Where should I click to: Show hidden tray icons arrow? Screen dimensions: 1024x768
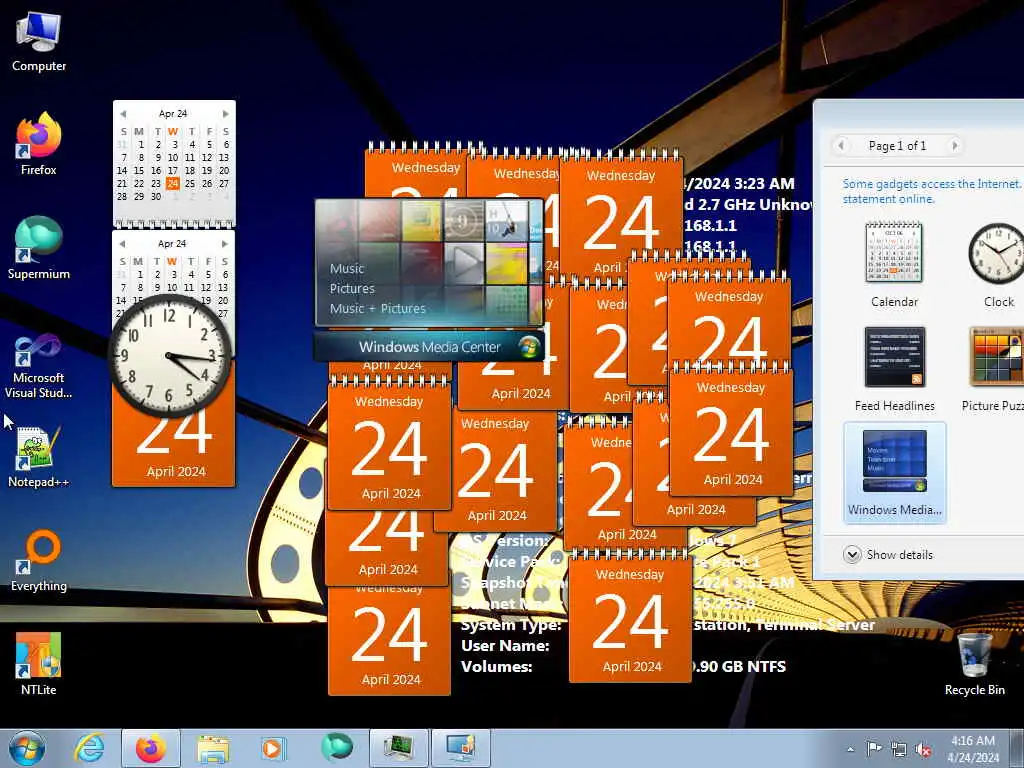pos(850,749)
